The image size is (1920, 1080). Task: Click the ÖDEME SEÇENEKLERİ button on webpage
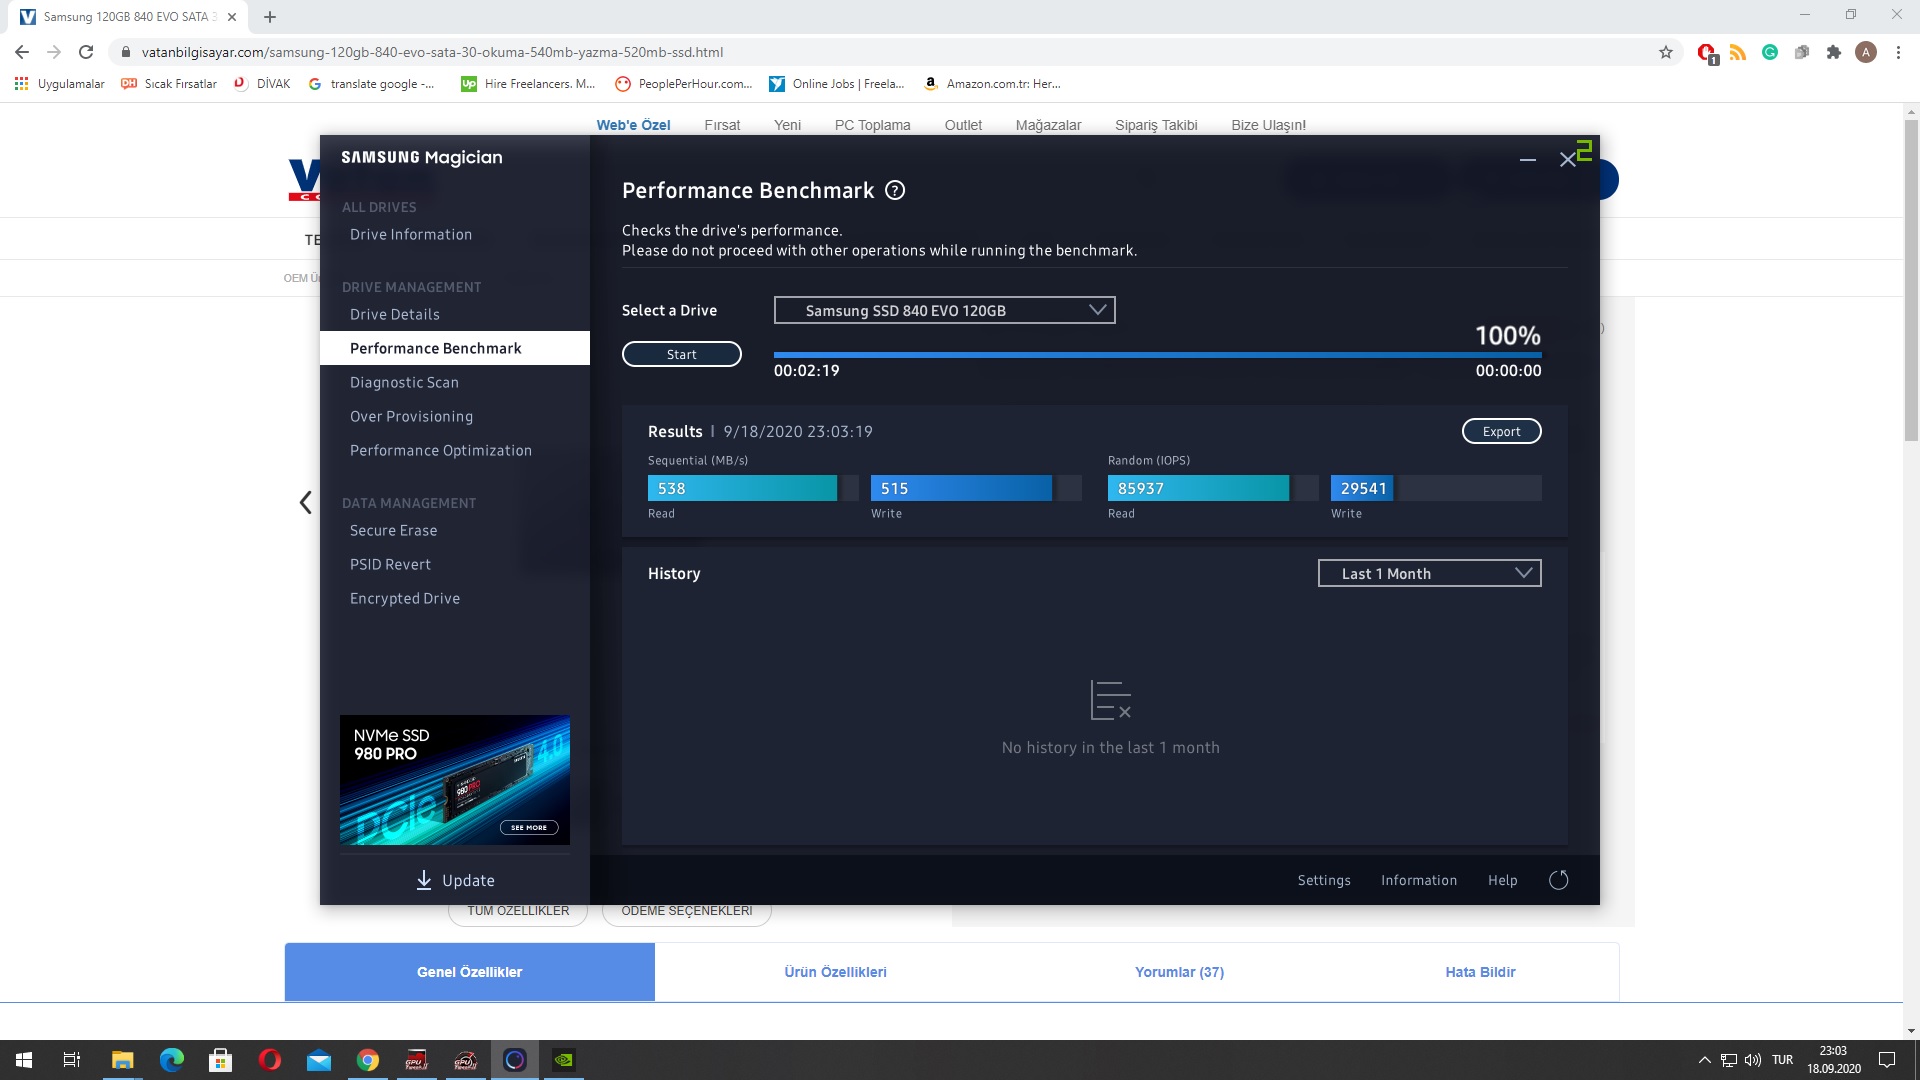pos(687,911)
